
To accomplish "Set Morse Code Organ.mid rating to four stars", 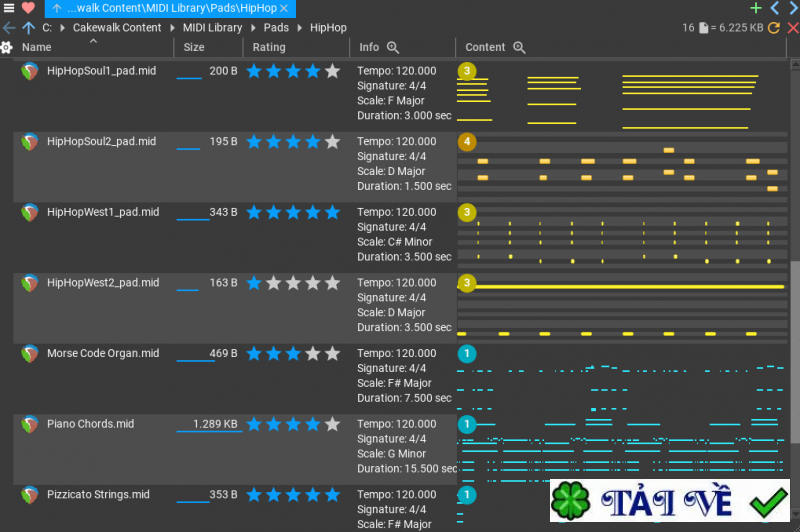I will pyautogui.click(x=313, y=353).
